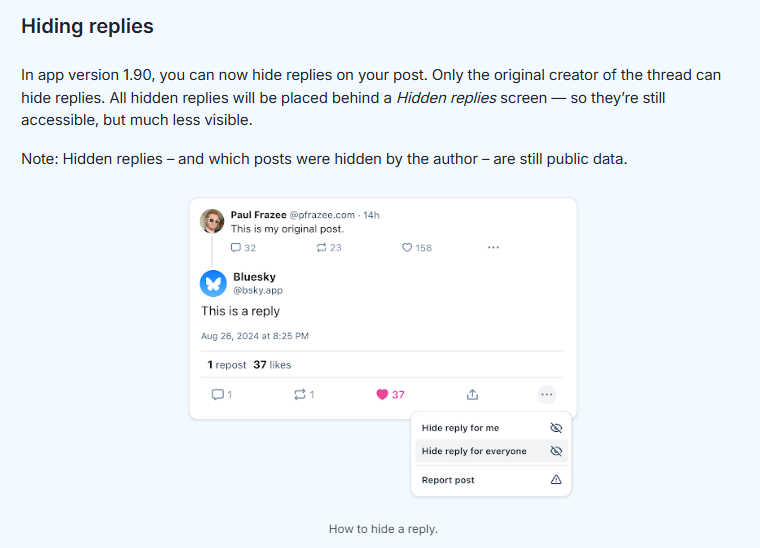This screenshot has height=548, width=760.
Task: Click the "1 repost" count link
Action: 225,365
